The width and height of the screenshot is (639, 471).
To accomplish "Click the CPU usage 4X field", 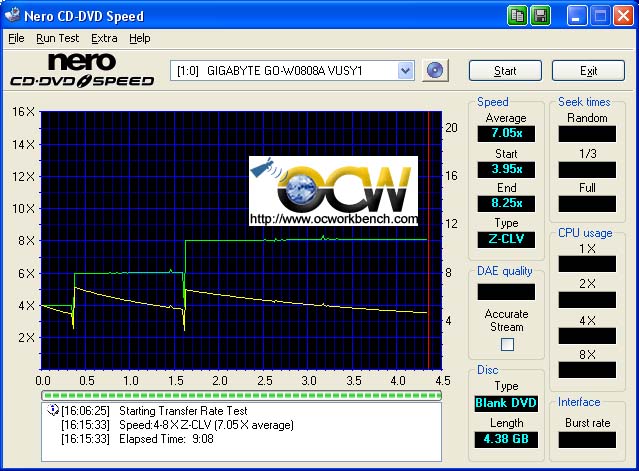I will (x=587, y=336).
